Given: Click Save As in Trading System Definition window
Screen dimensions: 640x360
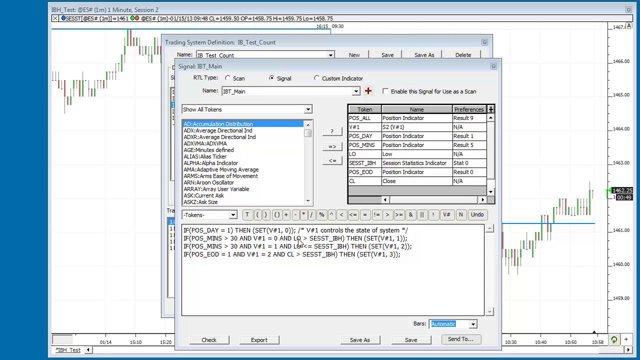Looking at the screenshot, I should pos(424,55).
